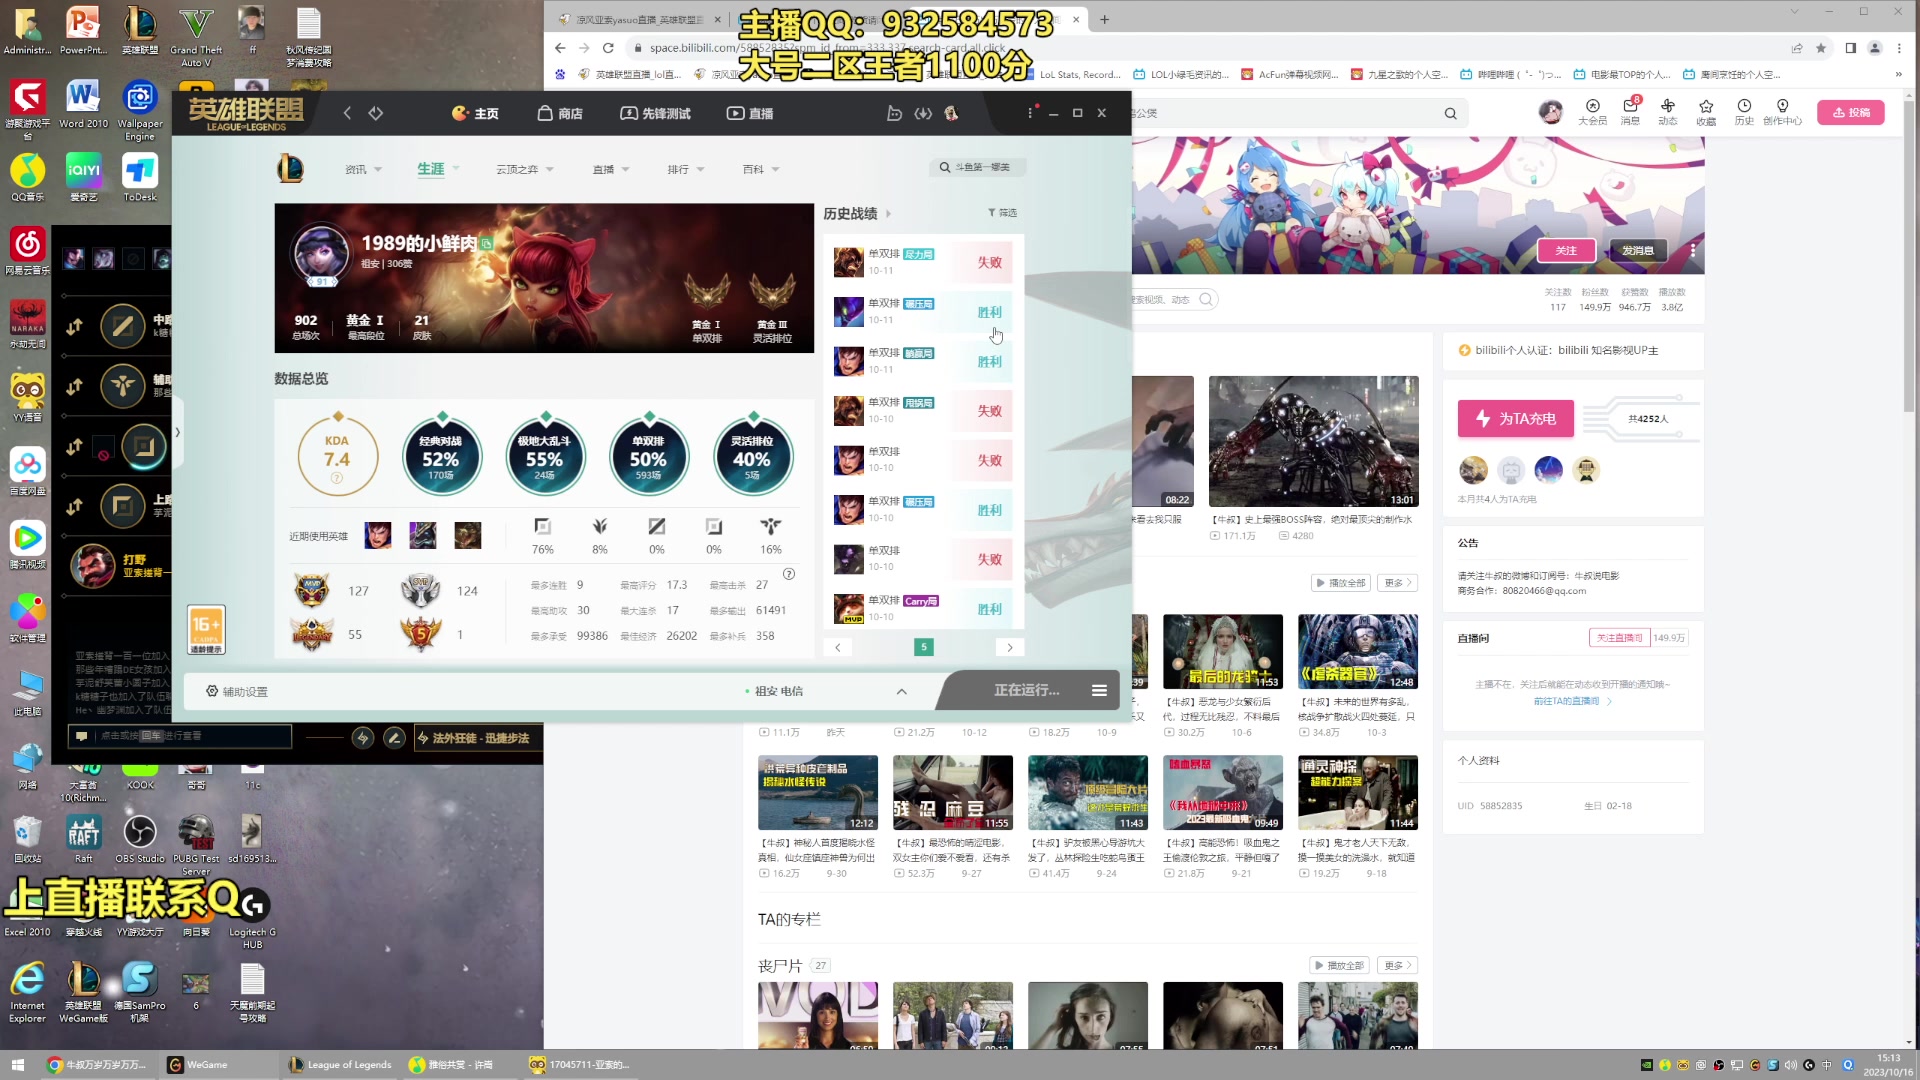
Task: Expand 历史战绩 match history arrow
Action: tap(888, 213)
